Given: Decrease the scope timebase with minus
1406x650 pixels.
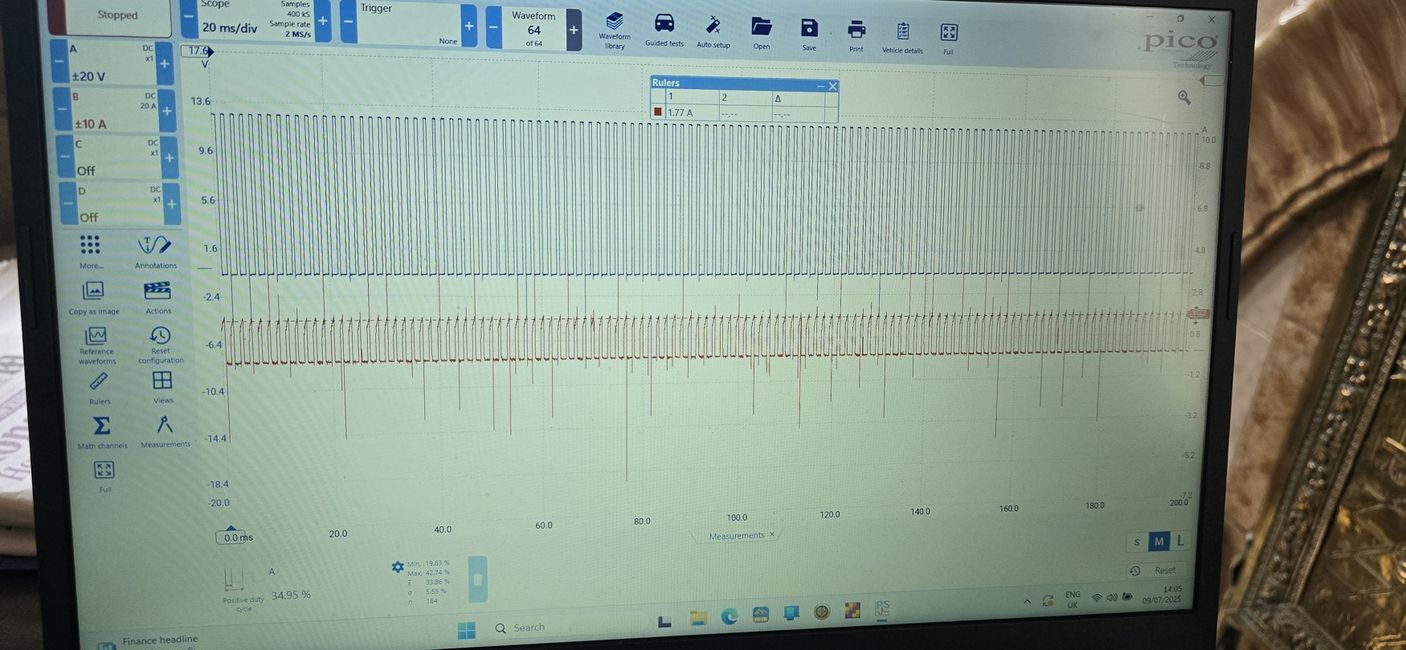Looking at the screenshot, I should point(188,18).
